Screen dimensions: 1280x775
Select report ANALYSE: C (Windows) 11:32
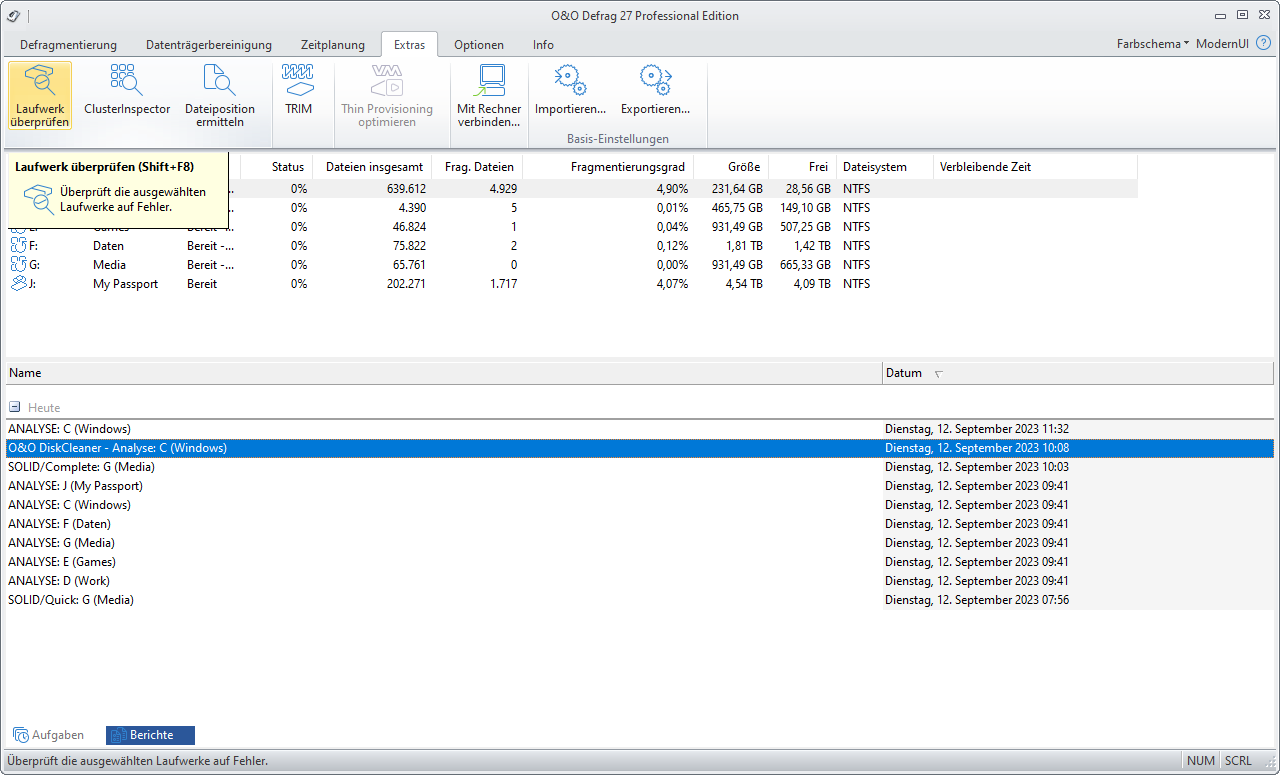(x=639, y=429)
